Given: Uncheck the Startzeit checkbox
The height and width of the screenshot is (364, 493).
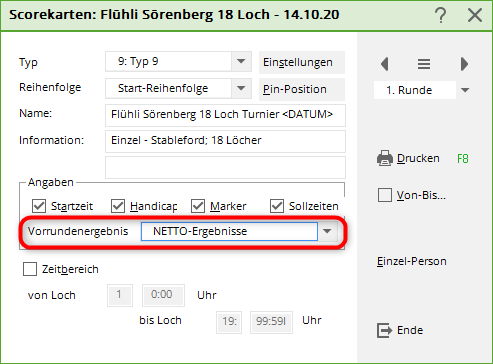Looking at the screenshot, I should (39, 206).
